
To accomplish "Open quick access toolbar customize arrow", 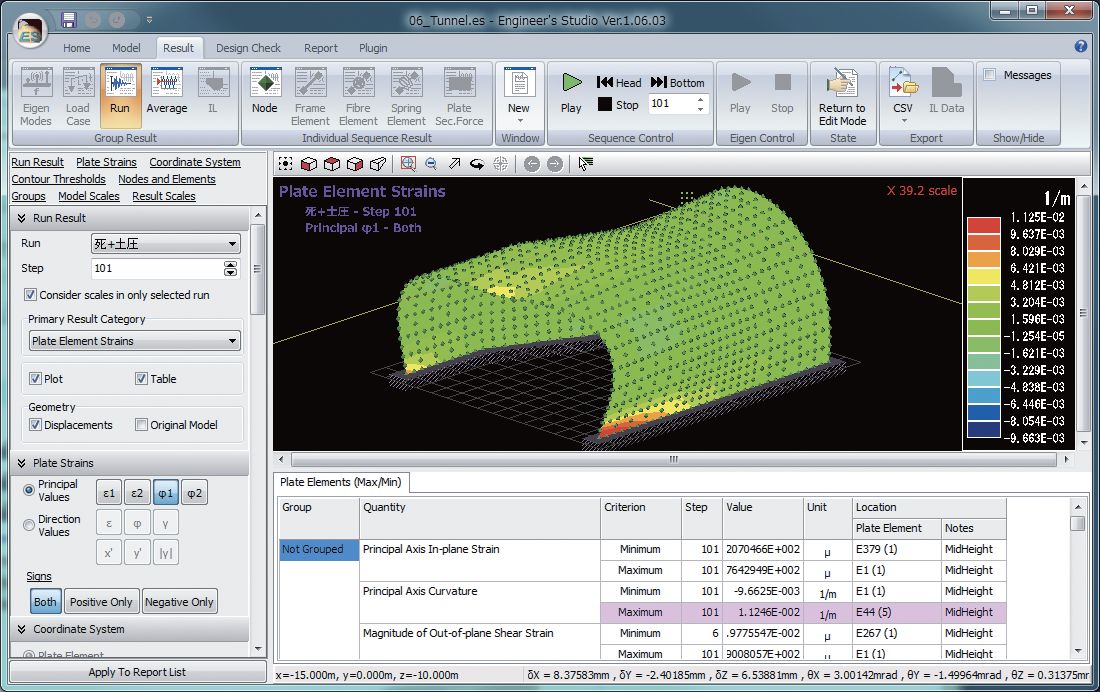I will pos(149,20).
